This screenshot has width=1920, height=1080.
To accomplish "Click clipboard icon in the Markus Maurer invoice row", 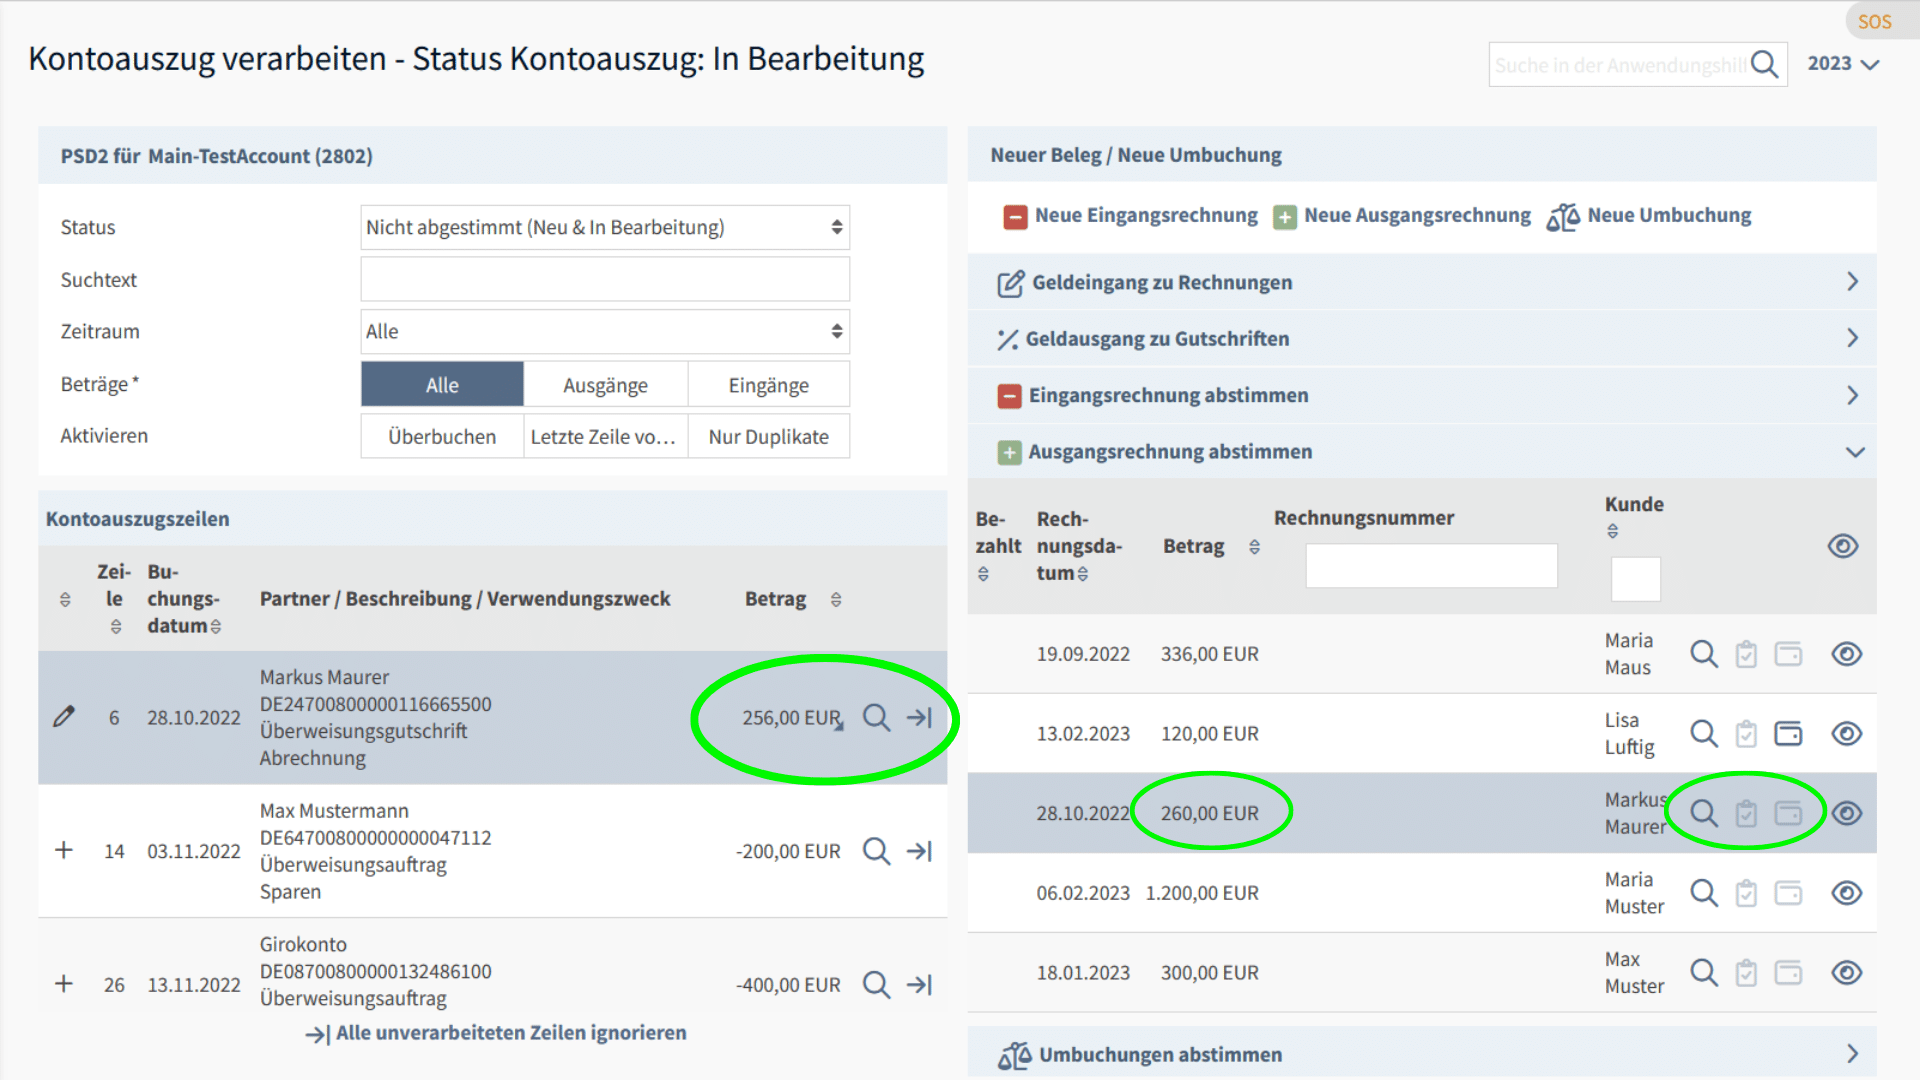I will click(x=1746, y=814).
